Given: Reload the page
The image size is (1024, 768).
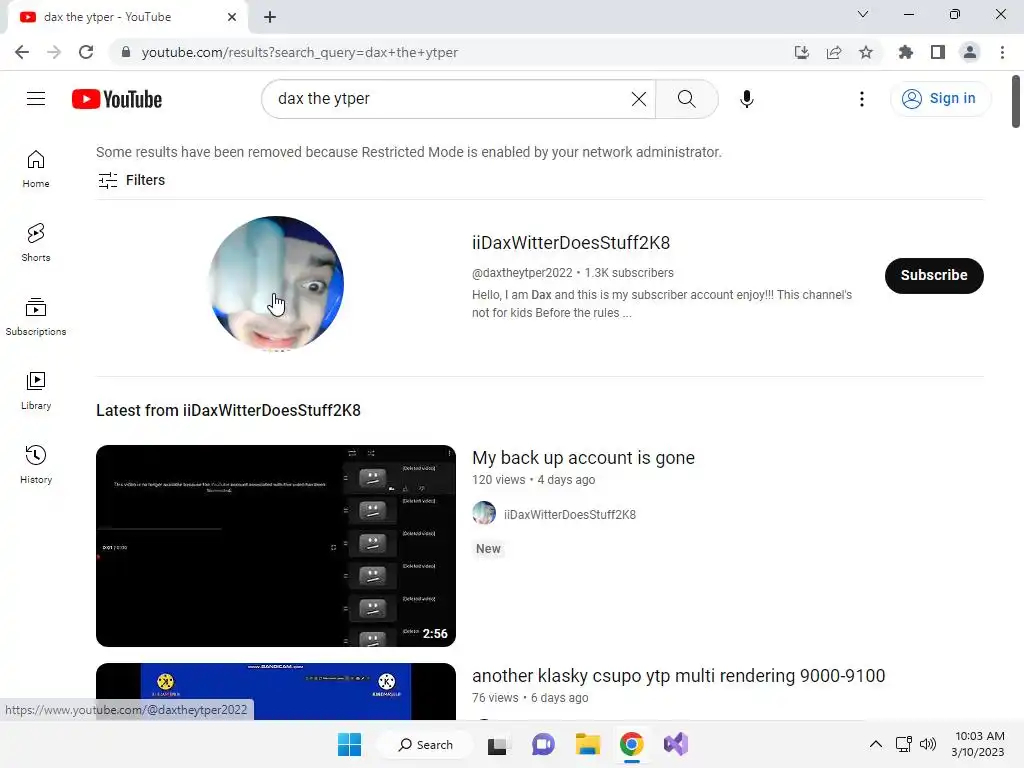Looking at the screenshot, I should click(86, 52).
